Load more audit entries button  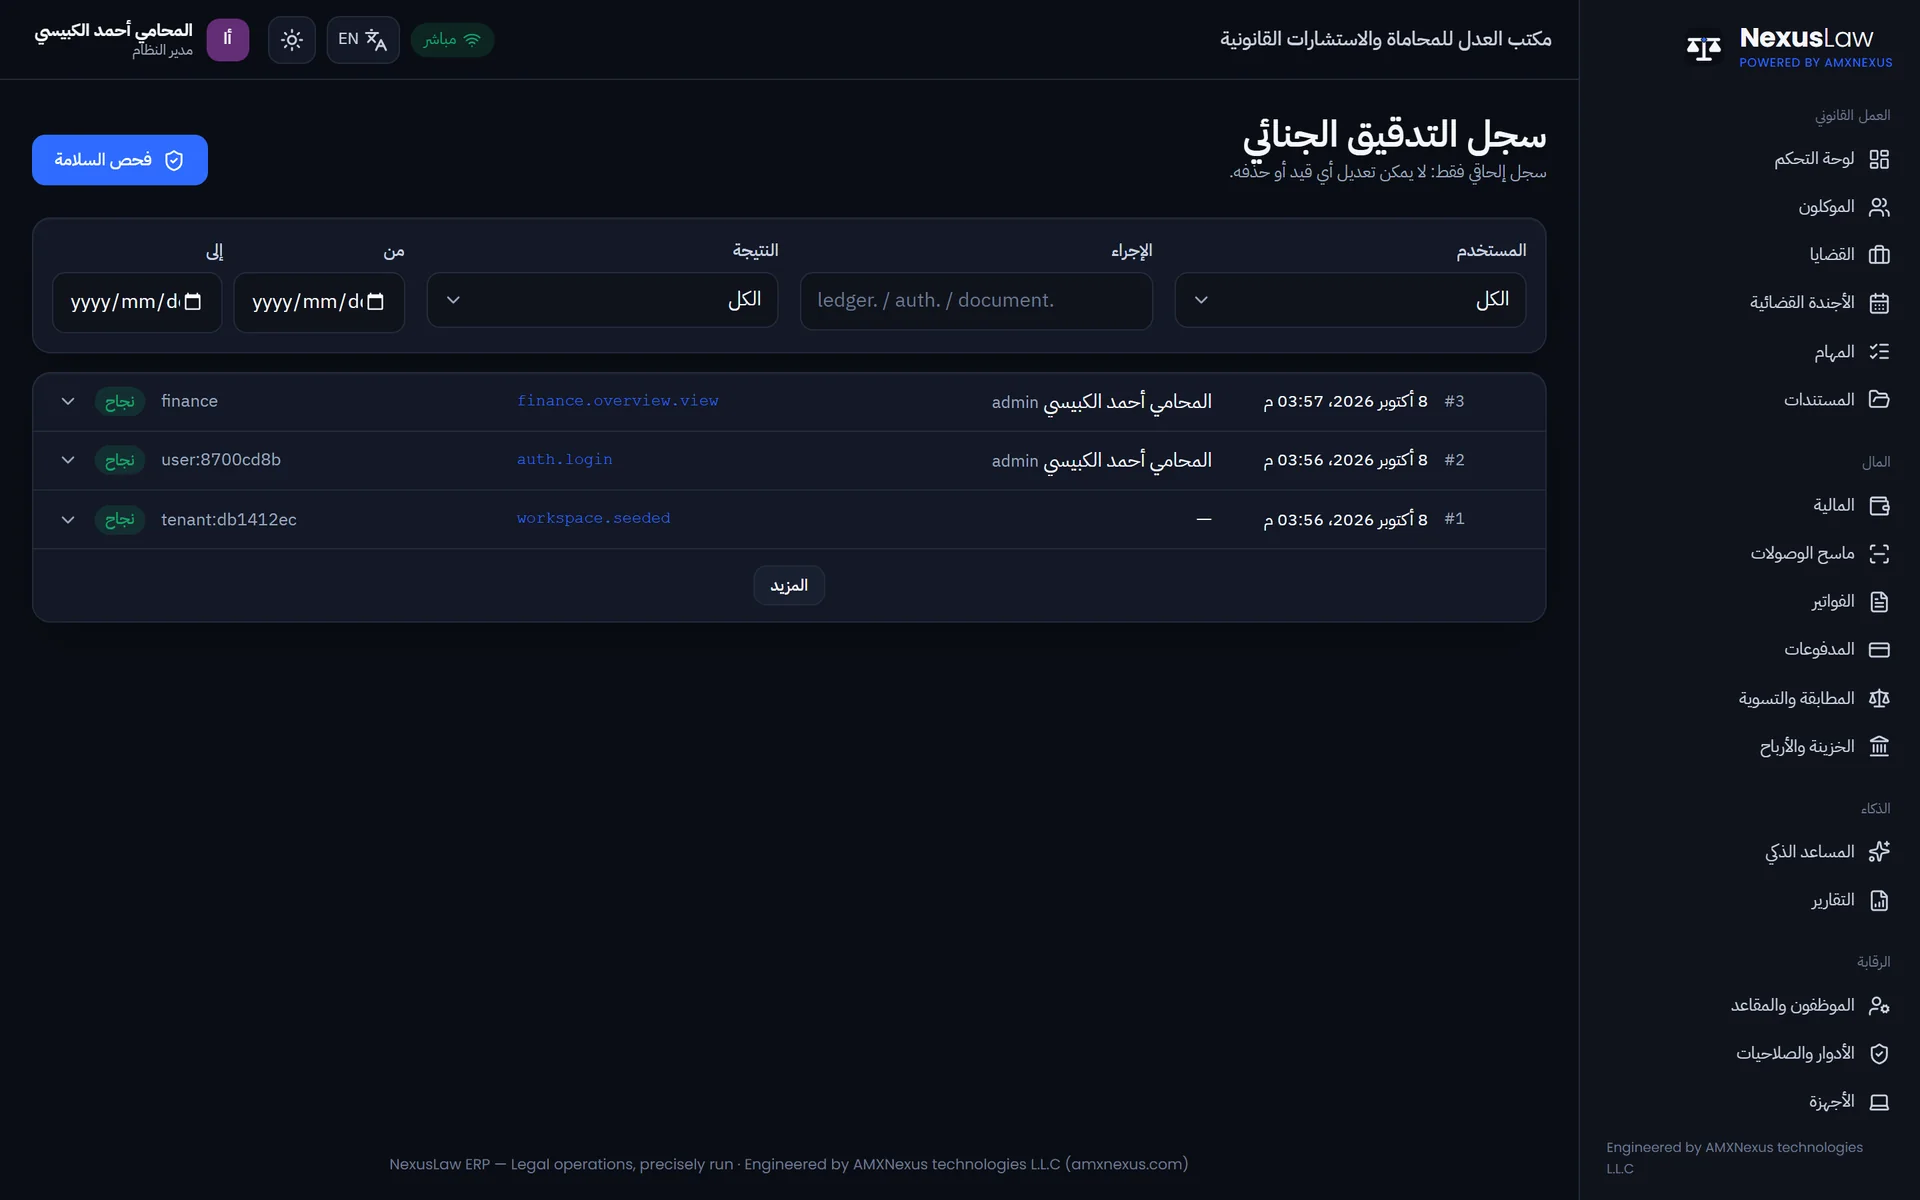(x=789, y=586)
